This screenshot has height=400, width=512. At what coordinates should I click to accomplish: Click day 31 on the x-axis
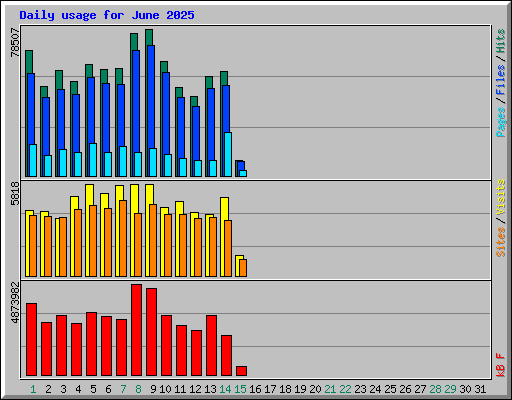(480, 389)
